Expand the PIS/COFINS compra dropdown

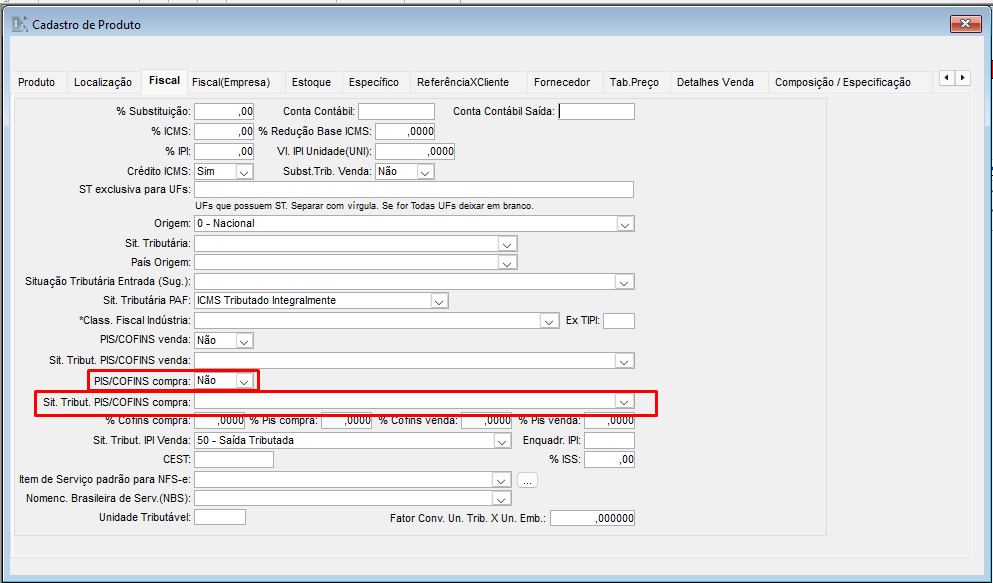tap(245, 381)
